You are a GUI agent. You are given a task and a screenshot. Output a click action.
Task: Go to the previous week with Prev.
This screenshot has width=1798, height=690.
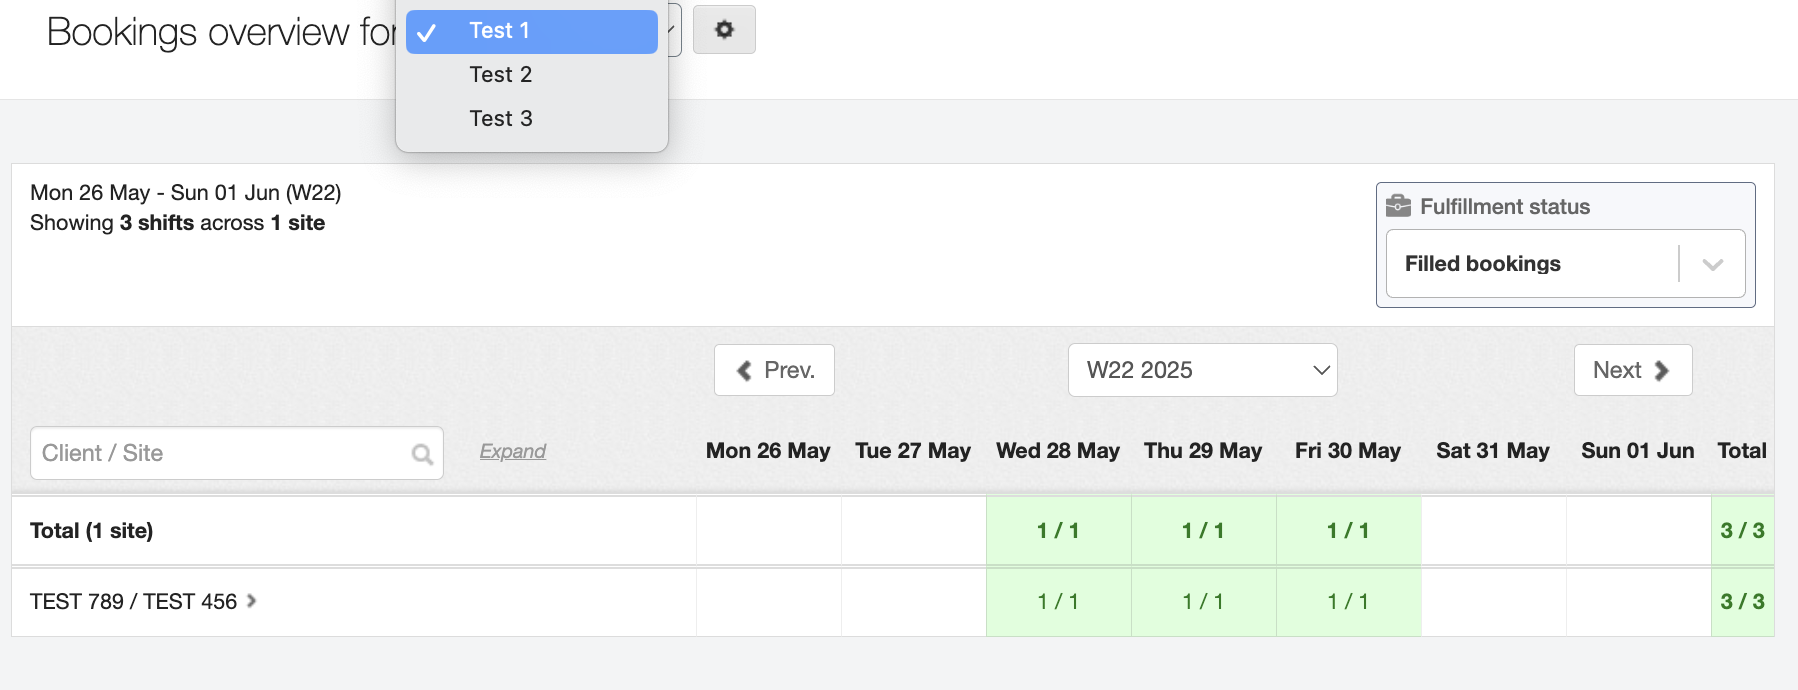tap(774, 370)
